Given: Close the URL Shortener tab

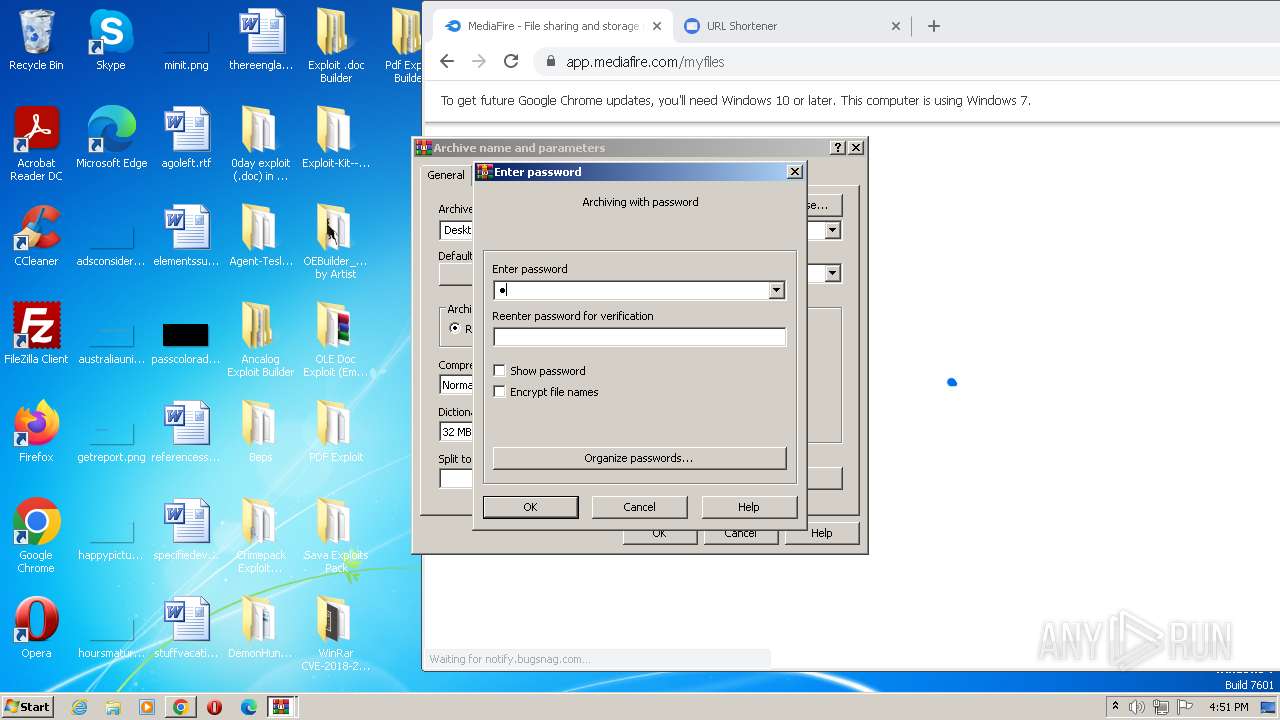Looking at the screenshot, I should pyautogui.click(x=896, y=26).
